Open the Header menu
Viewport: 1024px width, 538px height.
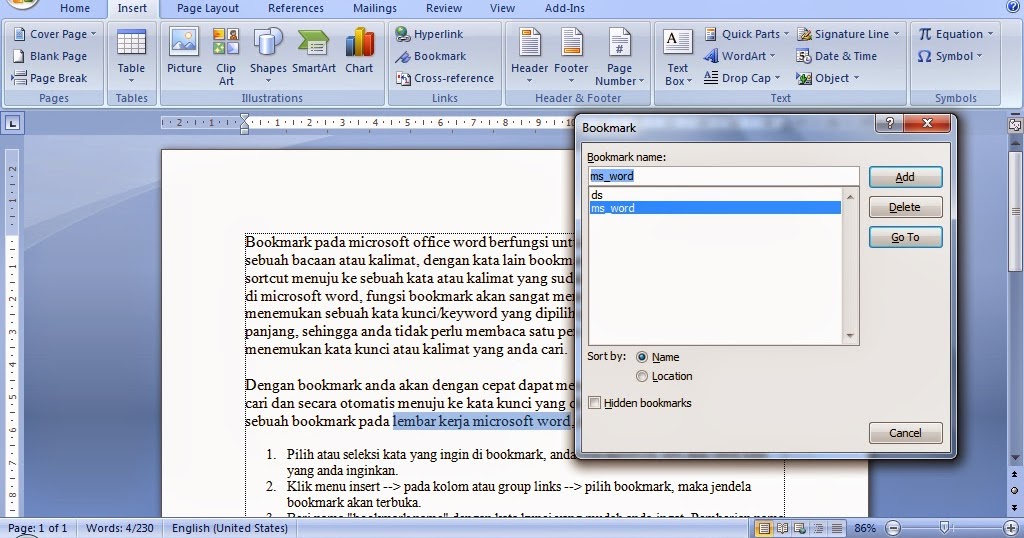pyautogui.click(x=529, y=56)
